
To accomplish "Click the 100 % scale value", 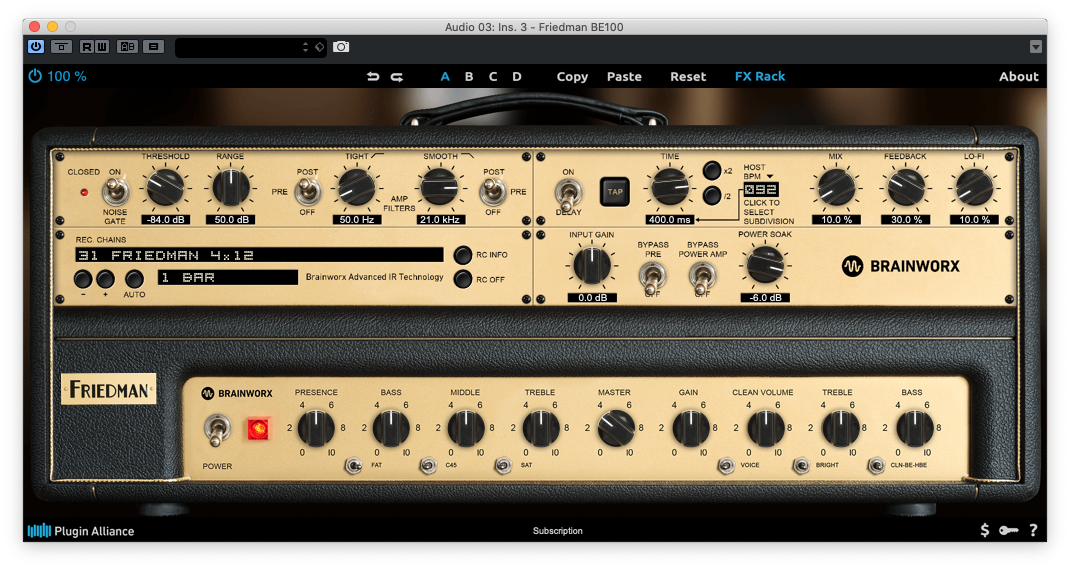I will point(67,76).
